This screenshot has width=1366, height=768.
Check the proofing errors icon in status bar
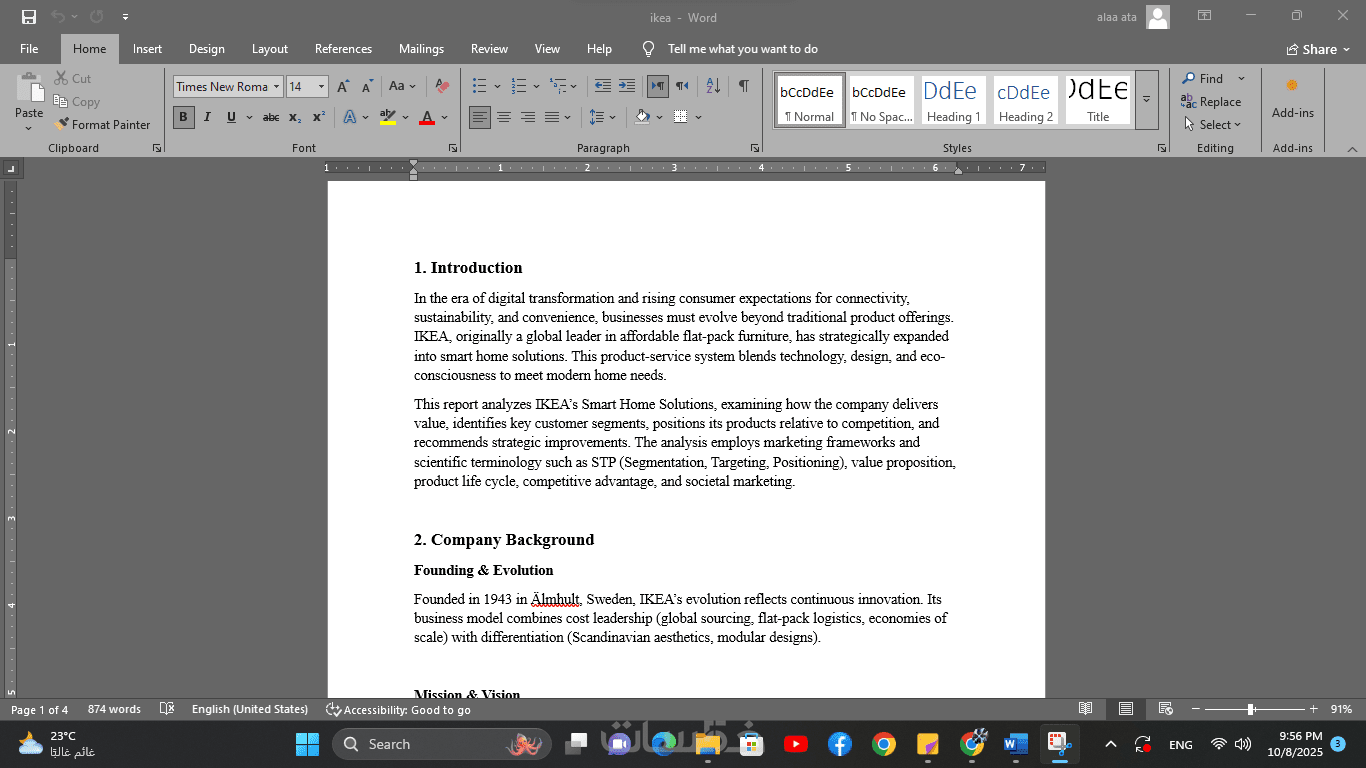pyautogui.click(x=167, y=709)
